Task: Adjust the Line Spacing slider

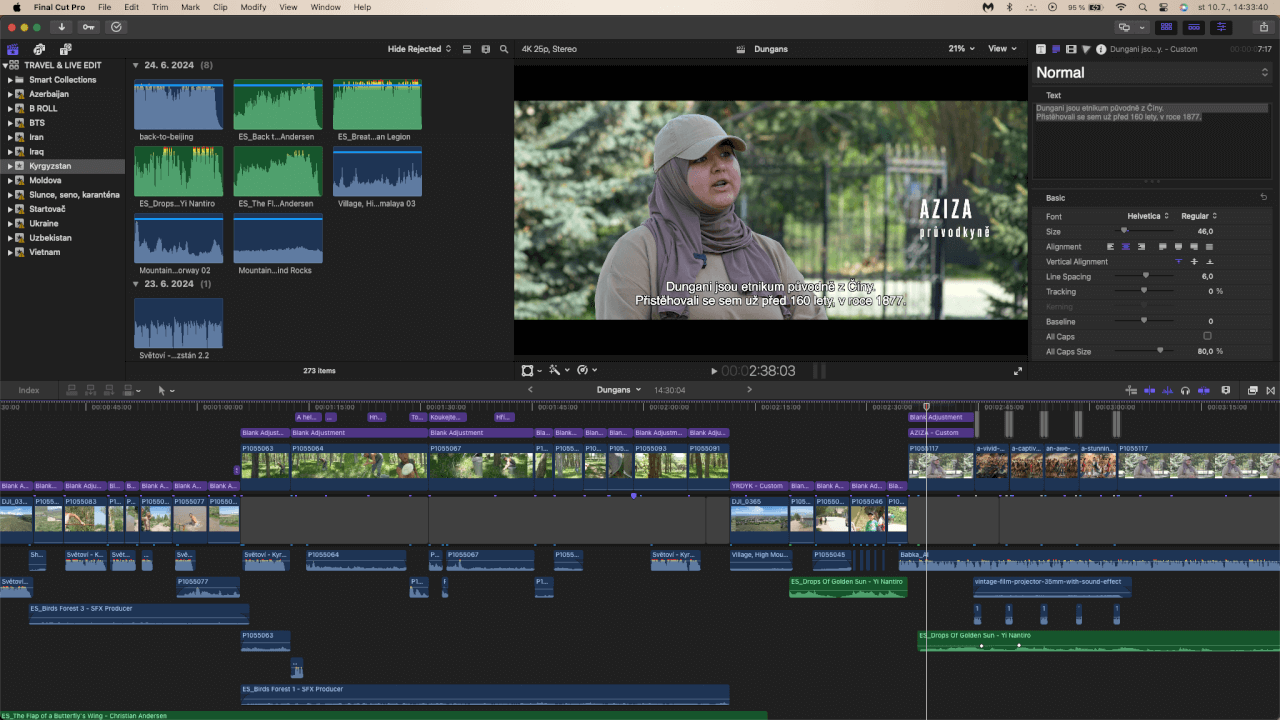Action: 1145,276
